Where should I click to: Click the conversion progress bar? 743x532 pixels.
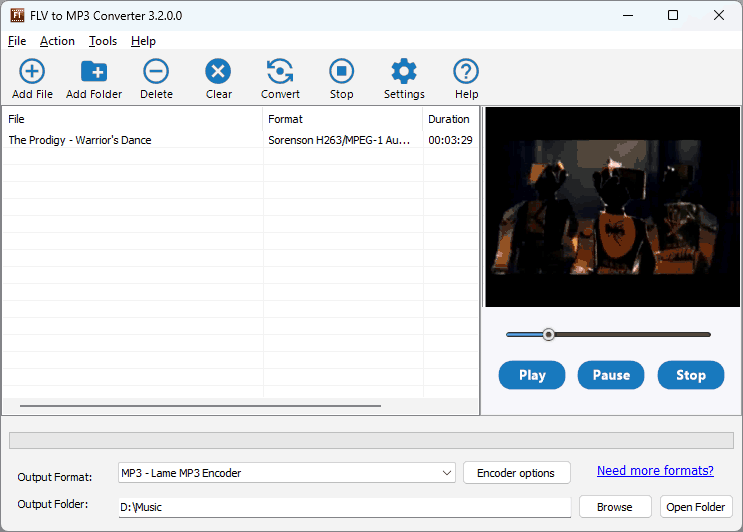[371, 440]
